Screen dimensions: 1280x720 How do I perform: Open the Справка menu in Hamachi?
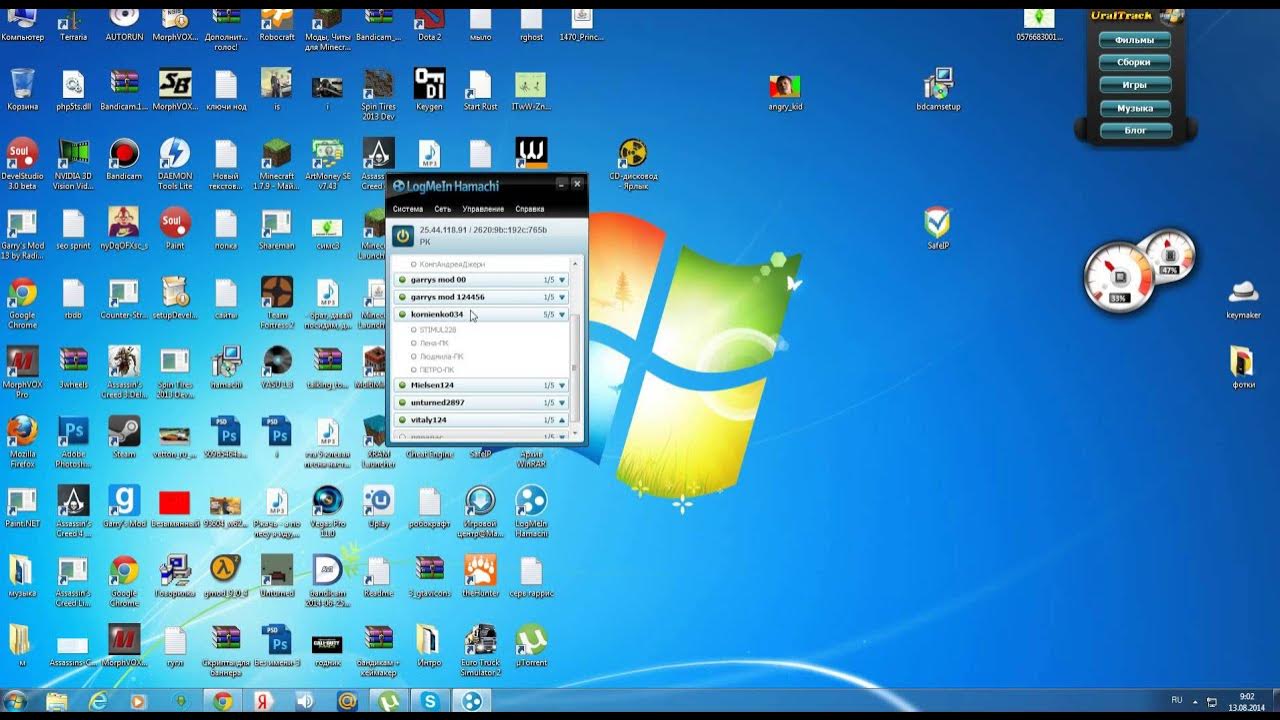click(x=529, y=209)
